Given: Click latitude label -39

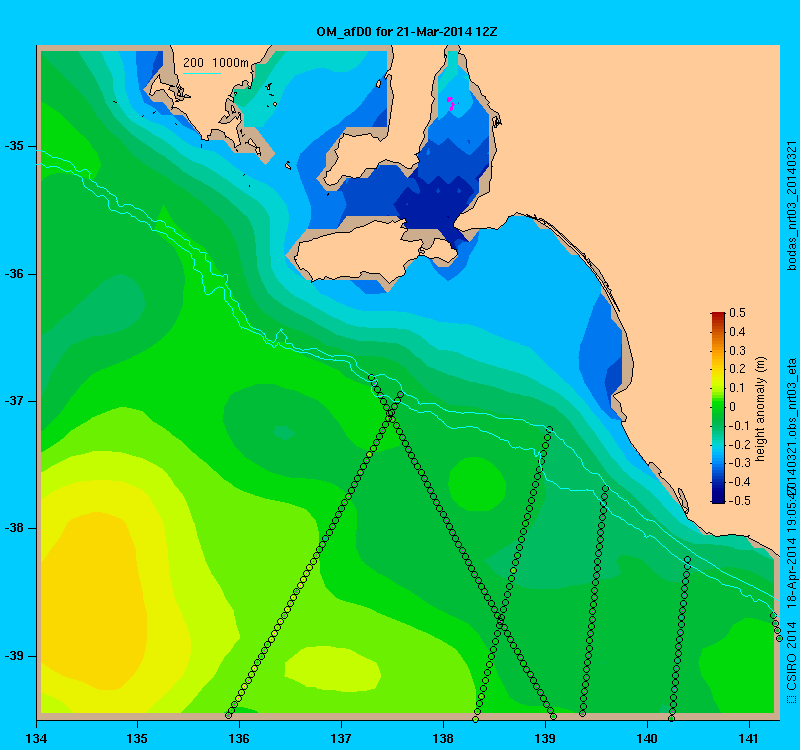Looking at the screenshot, I should click(14, 656).
